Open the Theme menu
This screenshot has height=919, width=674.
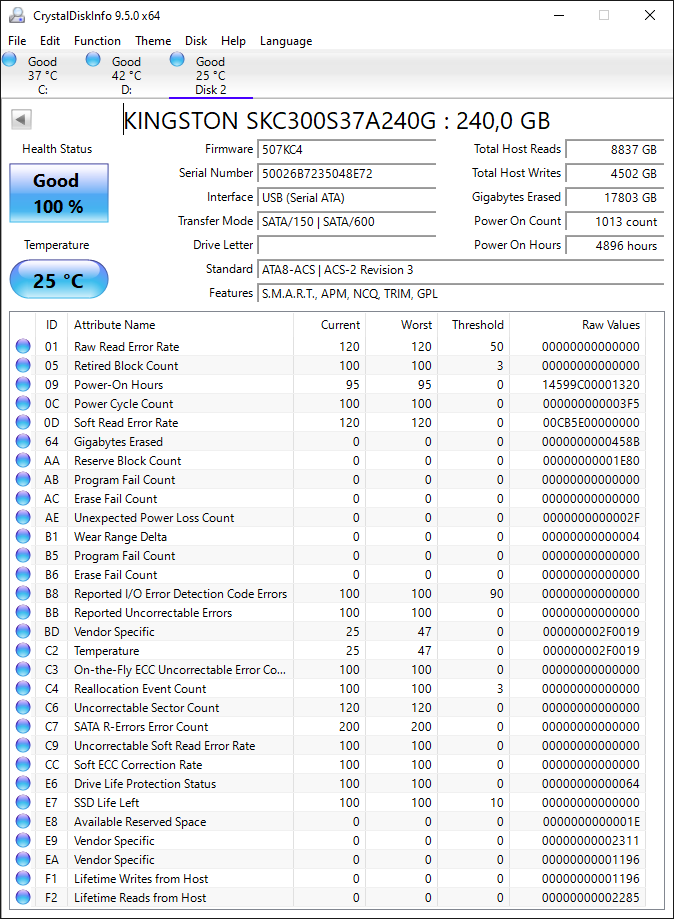[x=153, y=41]
